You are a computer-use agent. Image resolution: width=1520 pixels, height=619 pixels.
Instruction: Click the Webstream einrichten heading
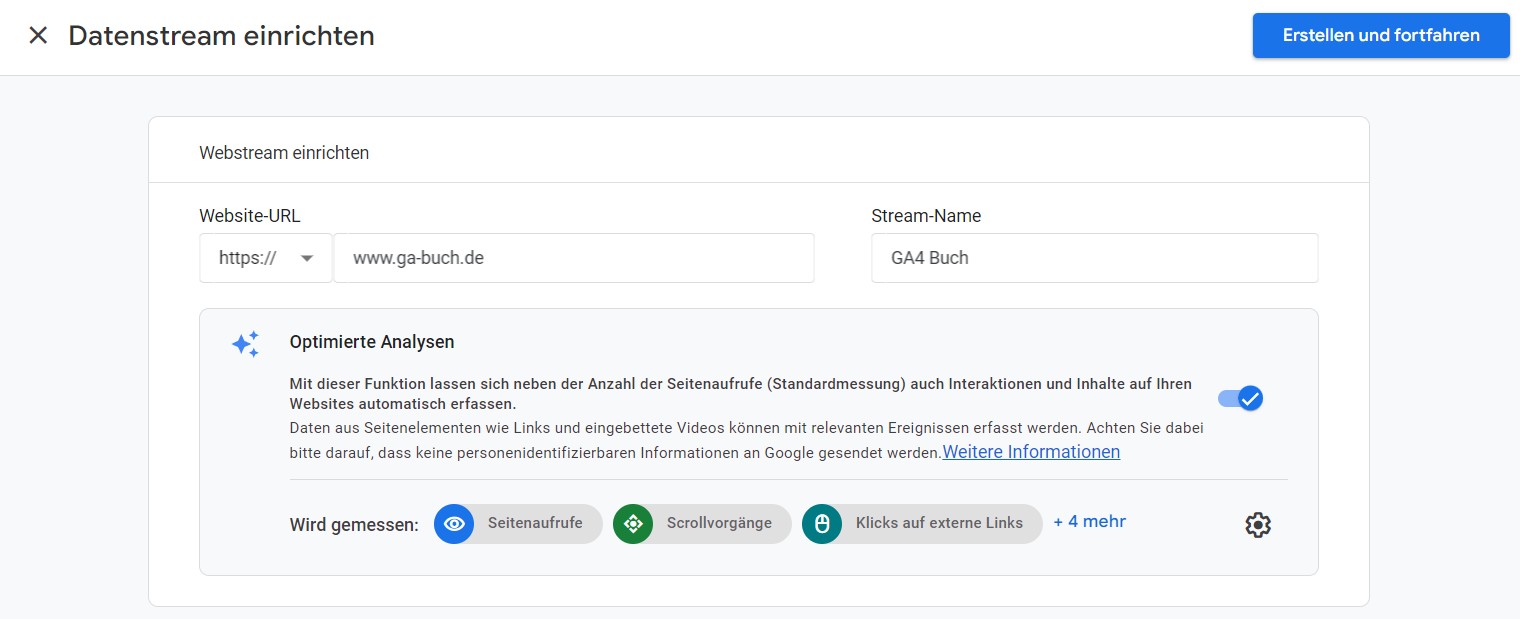(x=284, y=153)
